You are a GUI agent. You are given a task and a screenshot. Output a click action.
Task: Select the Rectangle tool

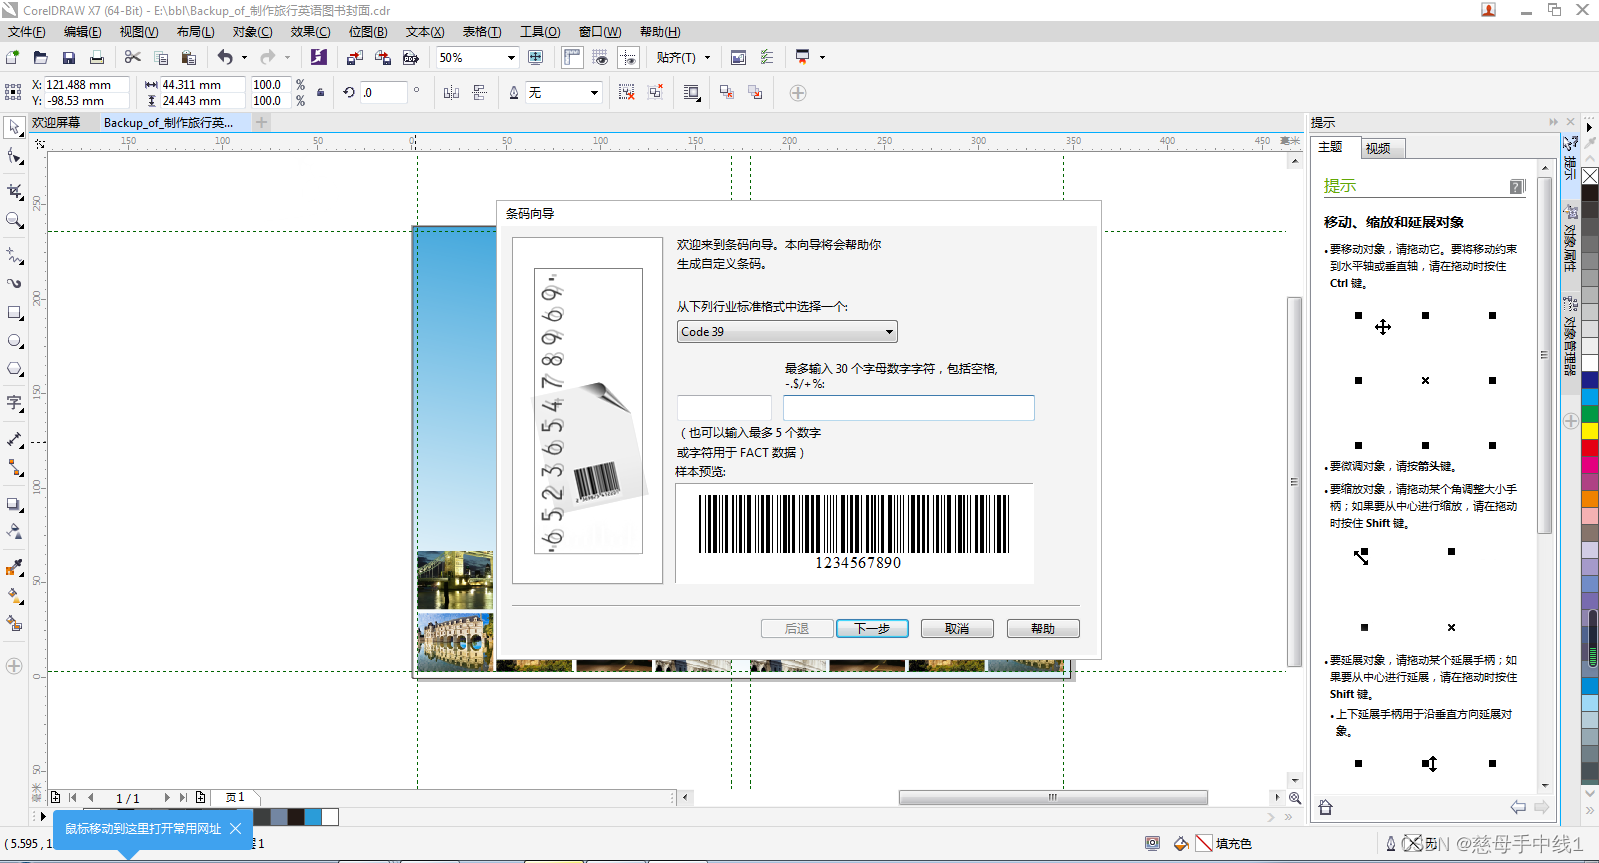(x=14, y=313)
